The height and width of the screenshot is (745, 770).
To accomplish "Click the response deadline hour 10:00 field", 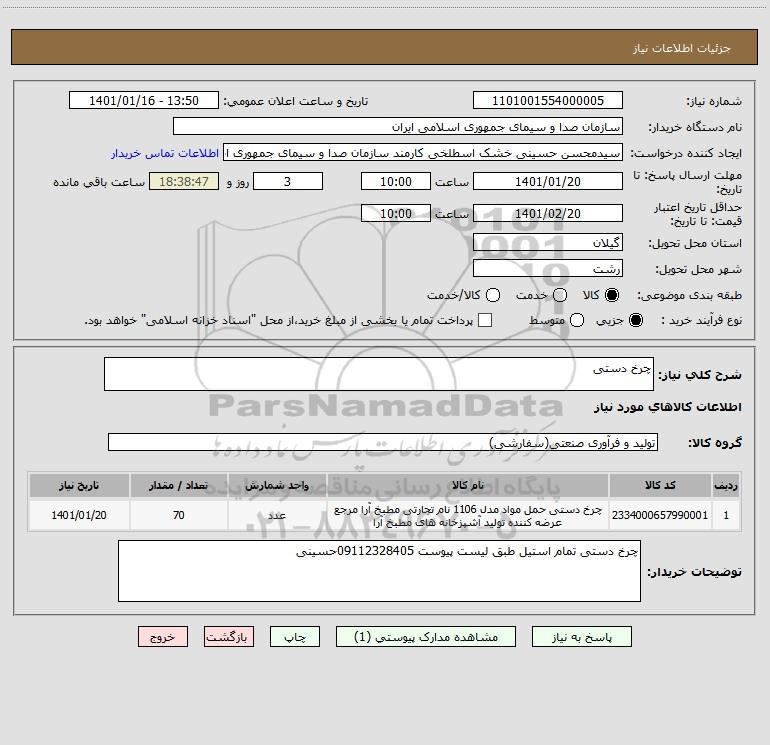I will click(396, 182).
